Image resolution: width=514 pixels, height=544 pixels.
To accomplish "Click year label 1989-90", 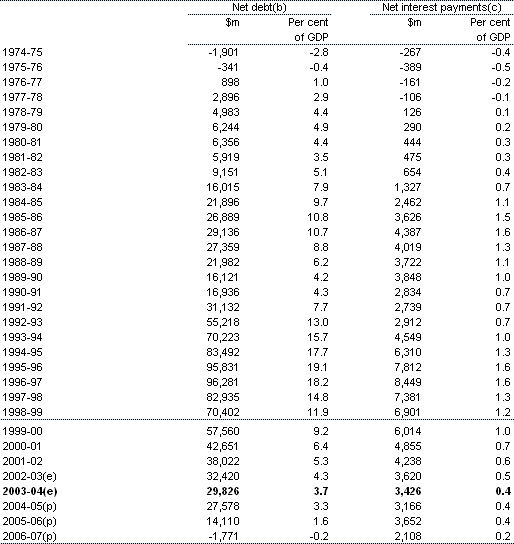I will pos(22,277).
